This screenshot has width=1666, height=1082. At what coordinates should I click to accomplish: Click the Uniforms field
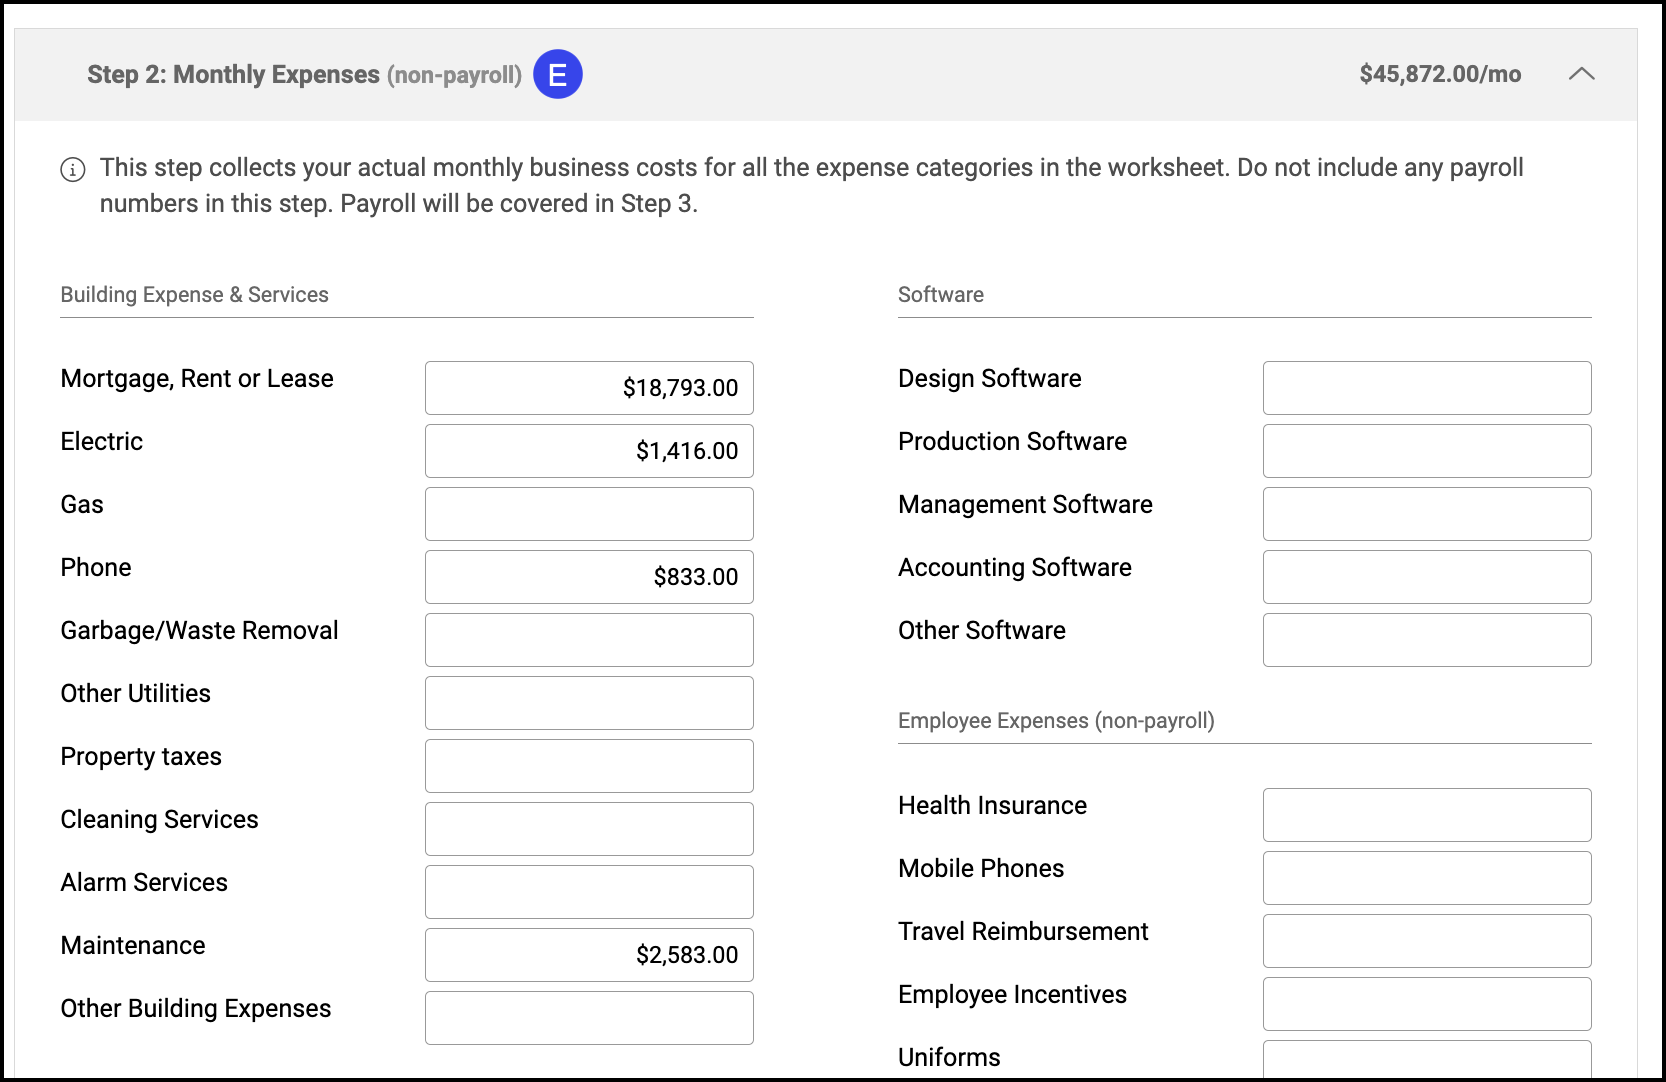point(1427,1059)
